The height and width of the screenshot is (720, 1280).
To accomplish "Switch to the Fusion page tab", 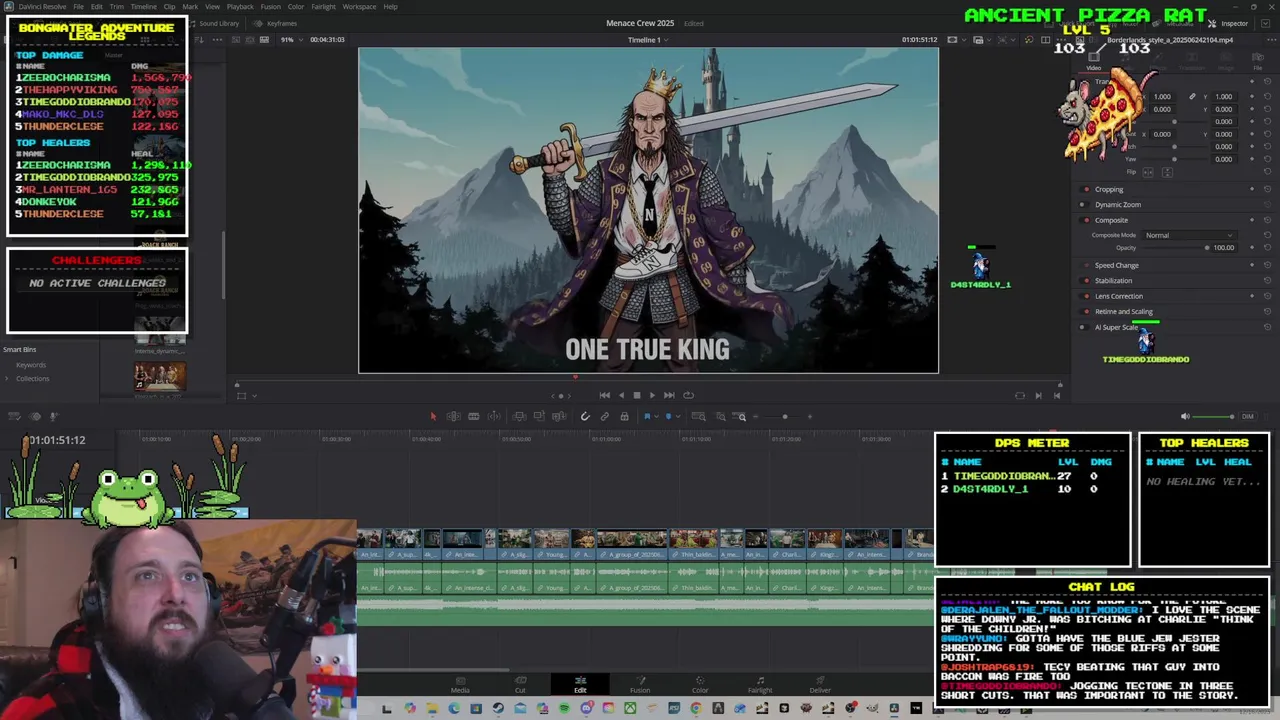I will (x=640, y=685).
